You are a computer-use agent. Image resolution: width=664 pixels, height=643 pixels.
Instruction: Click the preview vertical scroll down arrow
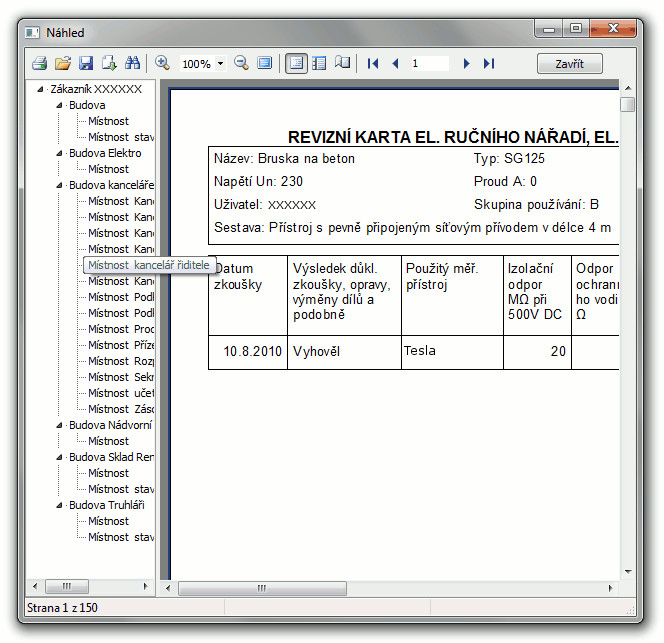coord(628,572)
